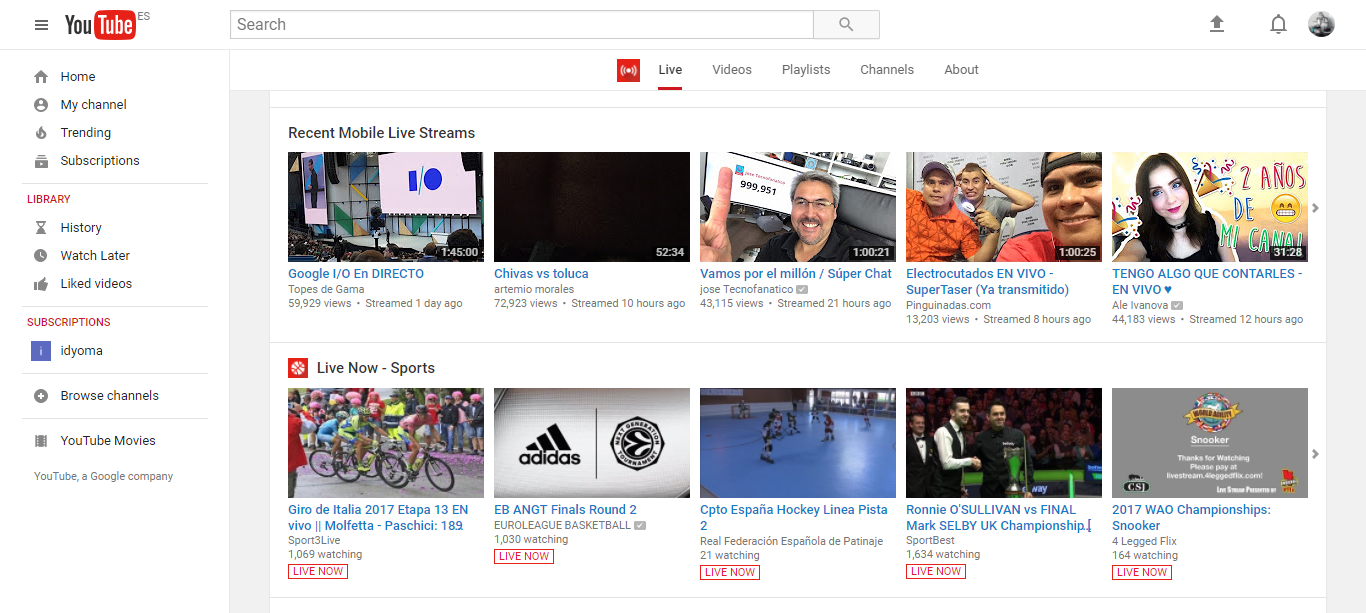The width and height of the screenshot is (1366, 613).
Task: Open SportBest channel
Action: [930, 541]
